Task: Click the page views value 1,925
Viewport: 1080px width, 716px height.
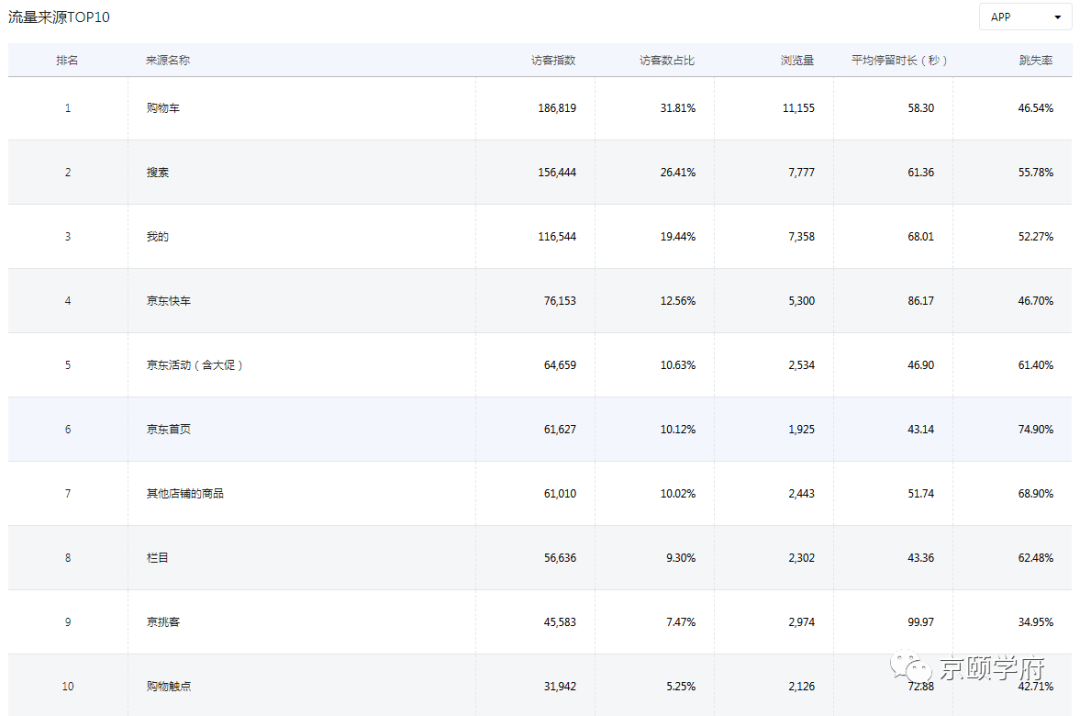Action: click(801, 430)
